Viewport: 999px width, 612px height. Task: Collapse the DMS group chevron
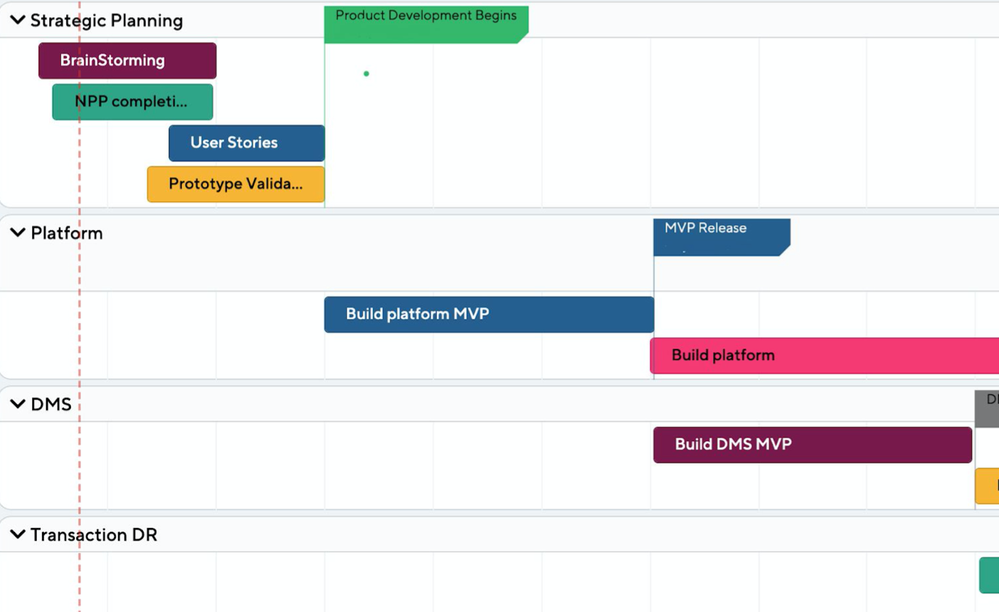17,404
